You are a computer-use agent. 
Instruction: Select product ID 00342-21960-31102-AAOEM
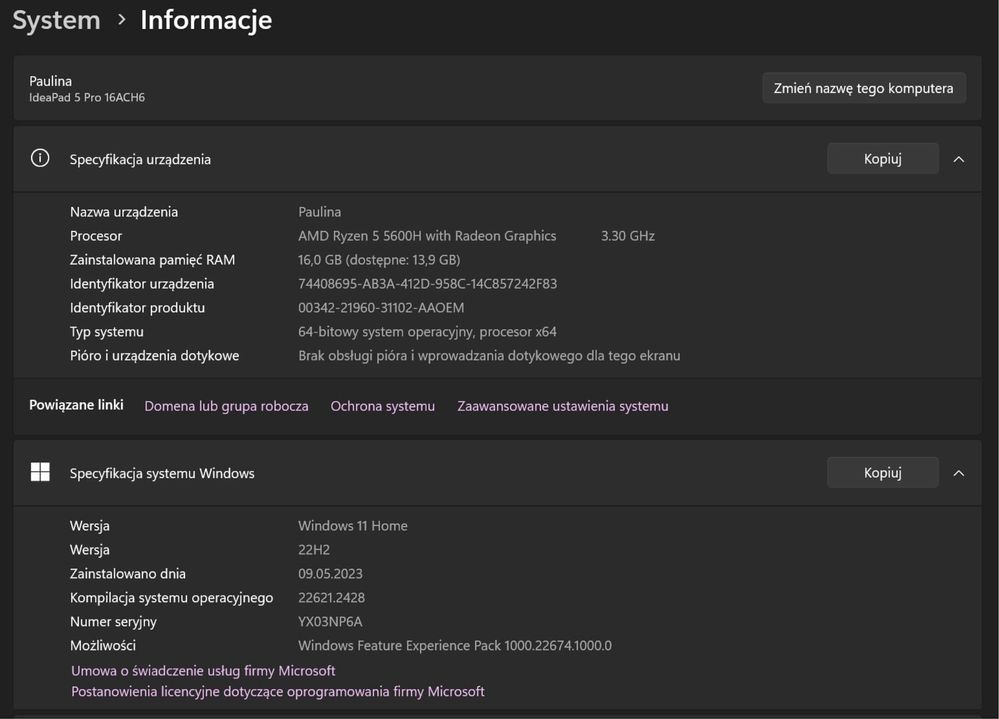[x=381, y=308]
